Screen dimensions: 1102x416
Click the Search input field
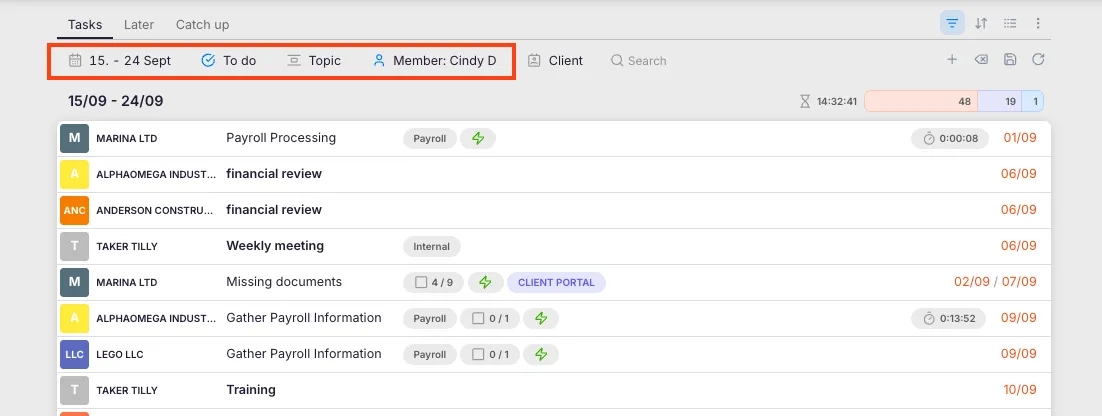tap(646, 61)
